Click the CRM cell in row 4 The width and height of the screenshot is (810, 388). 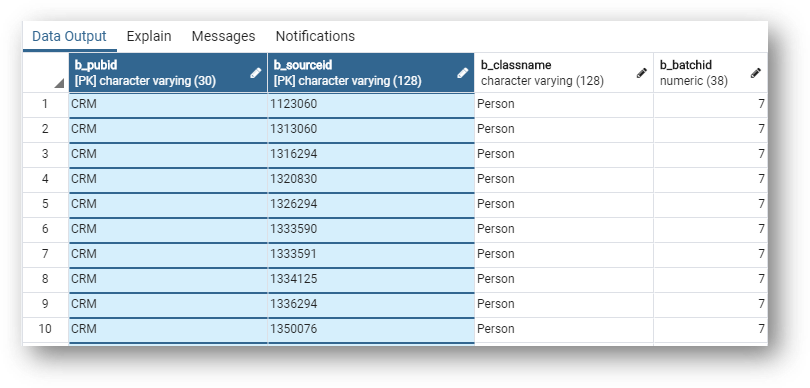(168, 179)
